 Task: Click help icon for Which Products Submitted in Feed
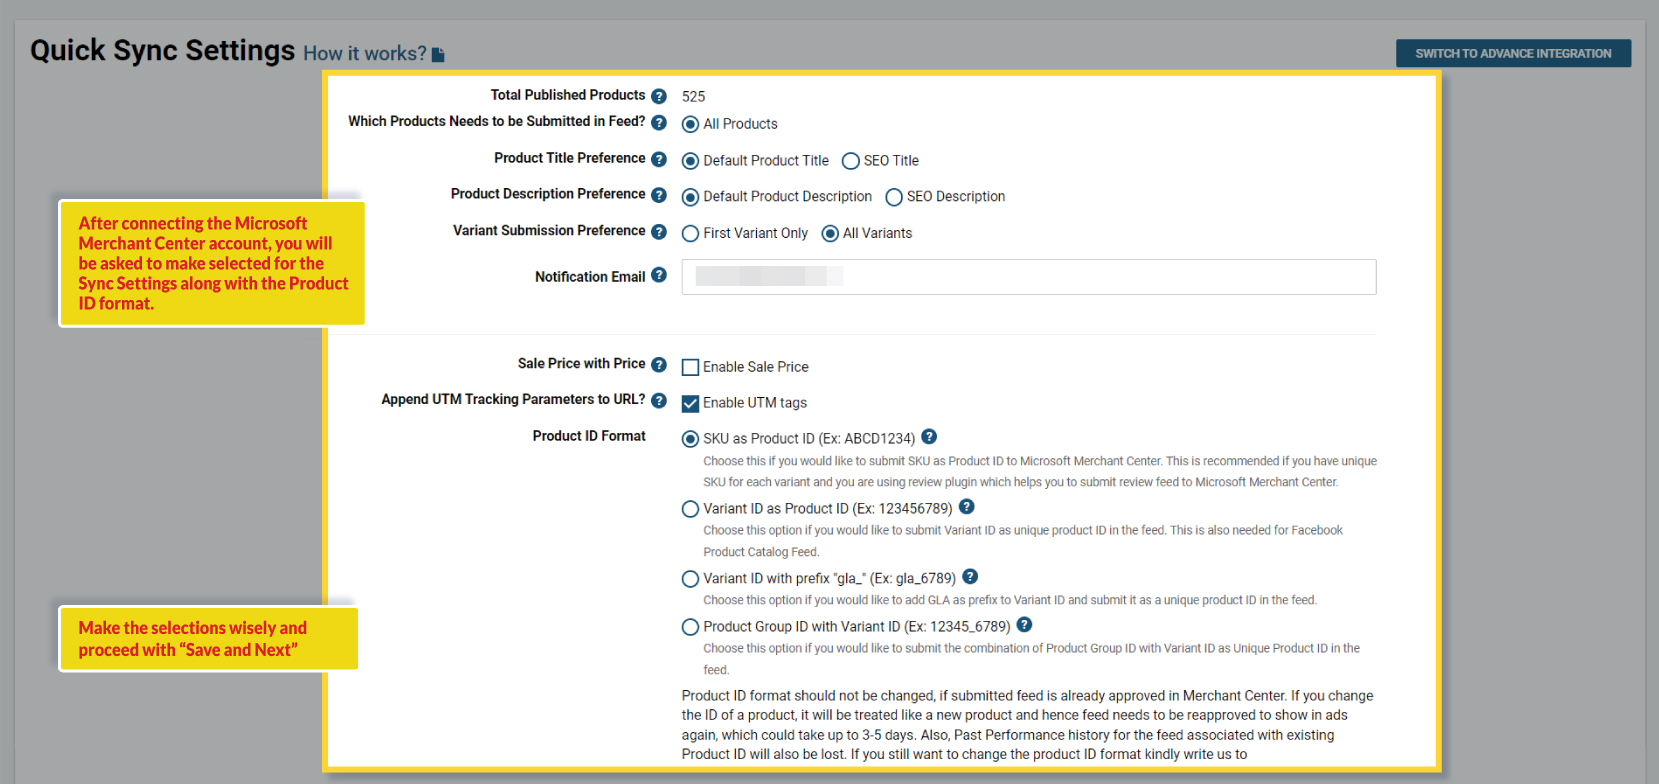point(659,122)
